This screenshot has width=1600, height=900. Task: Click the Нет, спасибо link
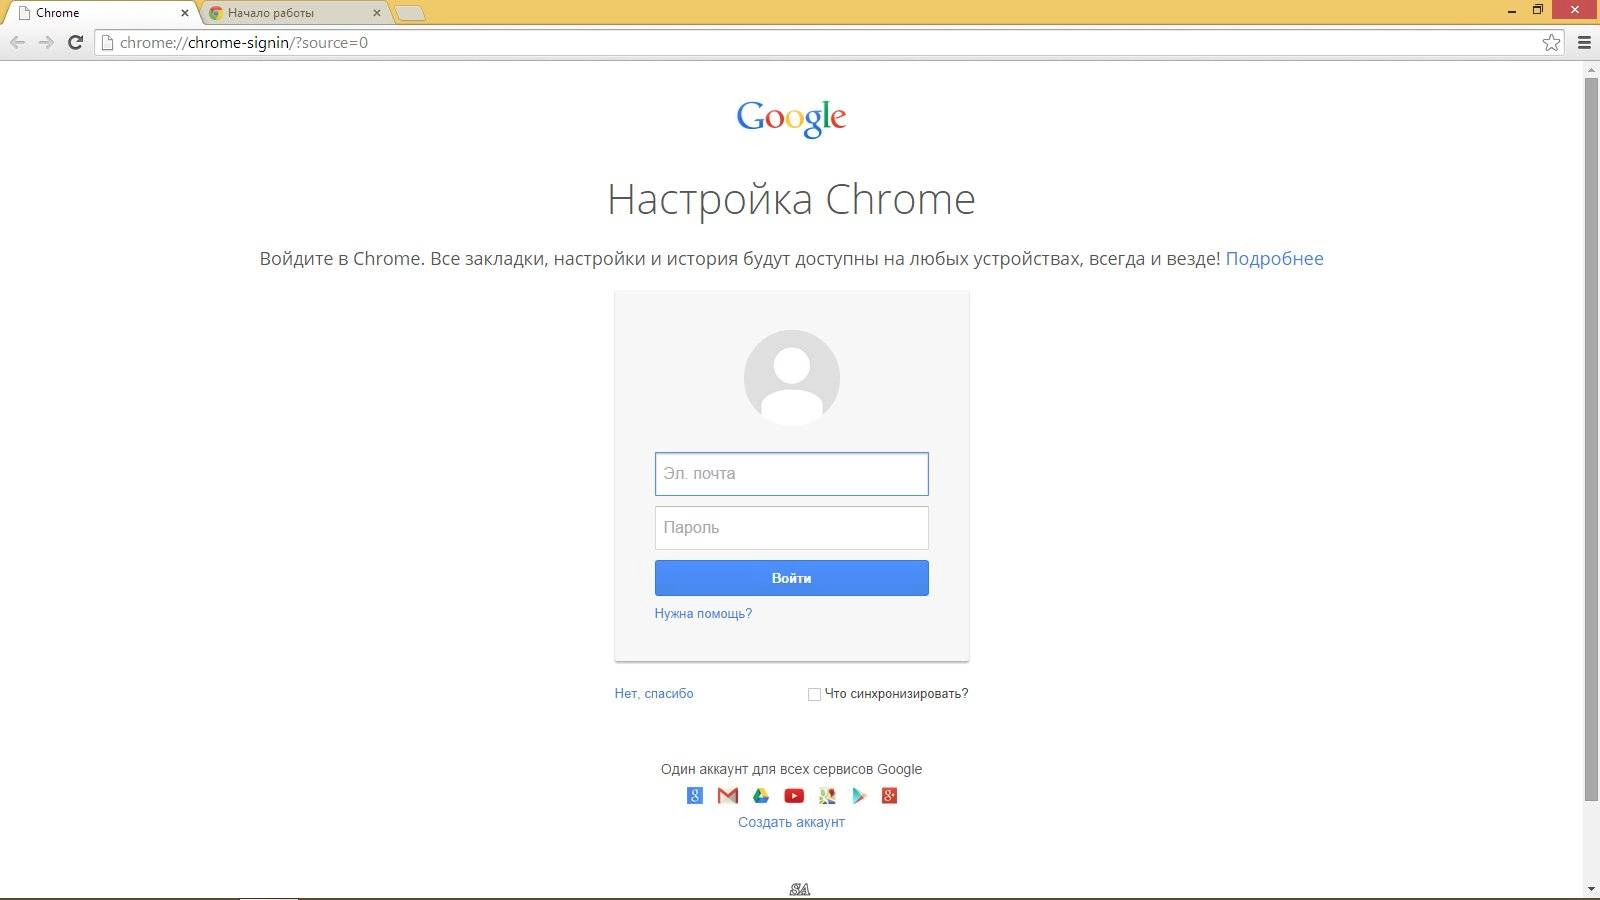pyautogui.click(x=654, y=693)
